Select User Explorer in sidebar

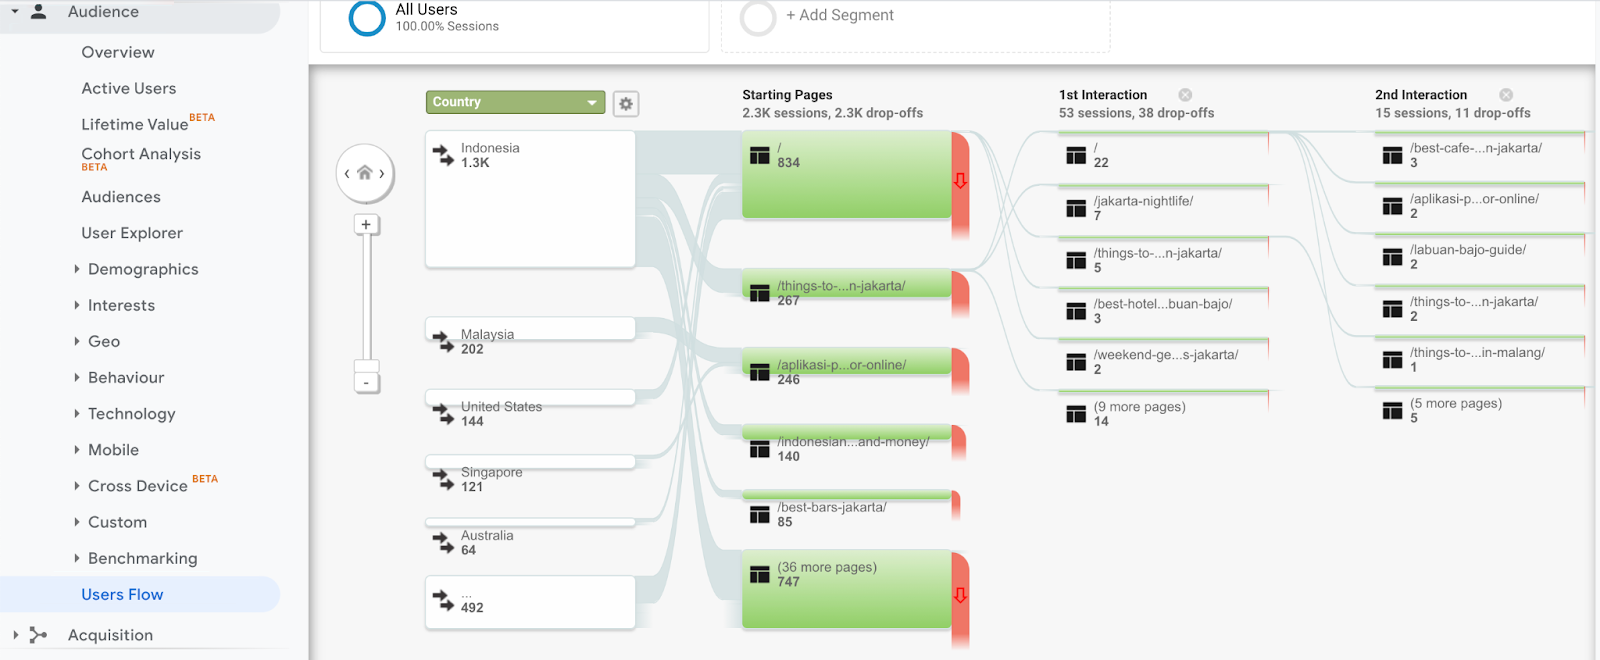tap(132, 233)
